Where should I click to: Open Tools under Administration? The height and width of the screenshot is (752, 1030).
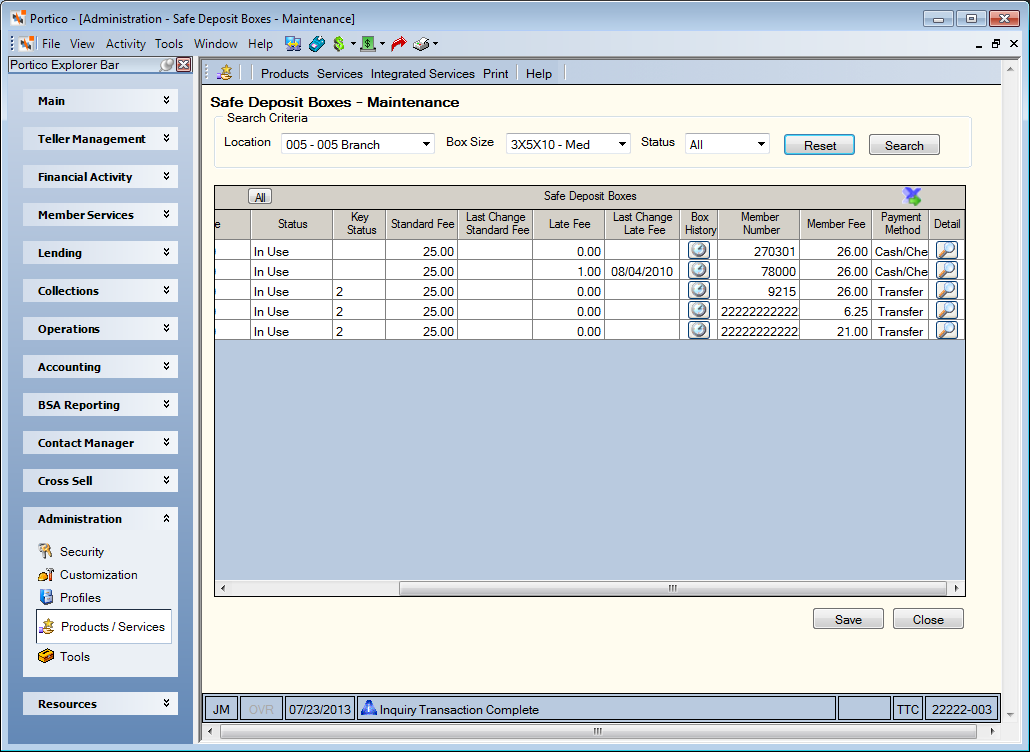[64, 657]
